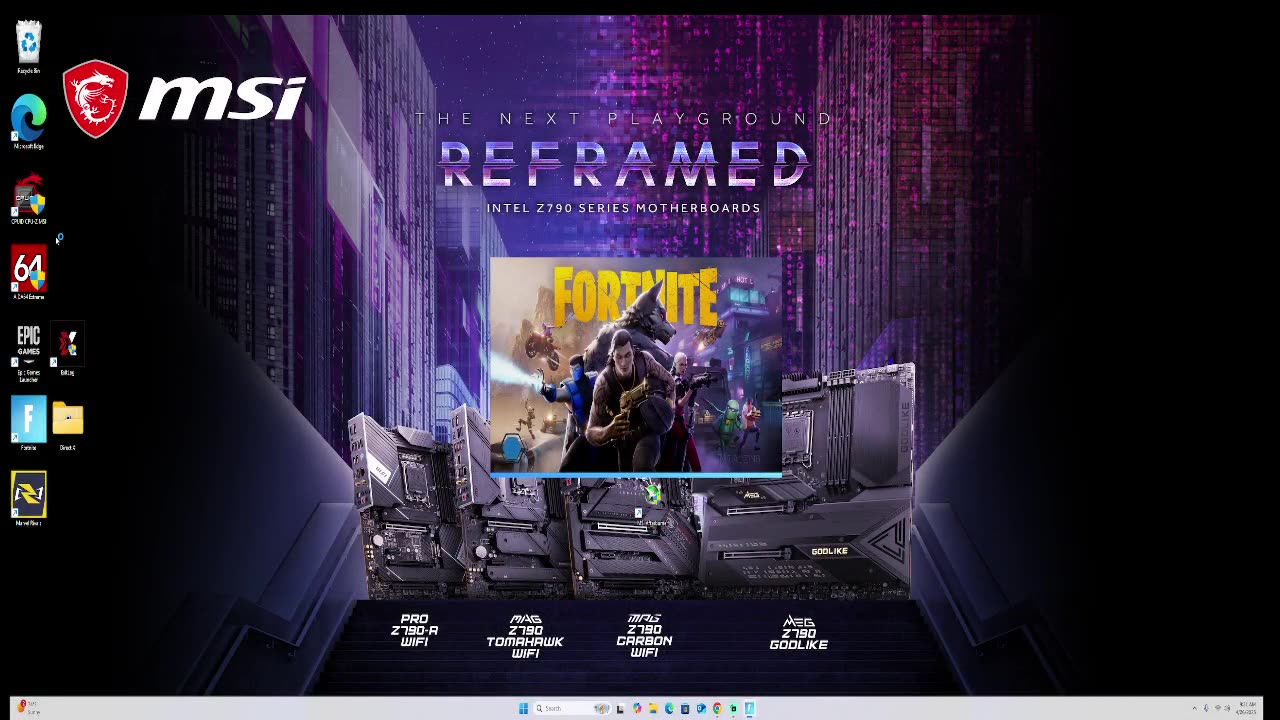
Task: Open the CPUID CPU-Z MSI shortcut
Action: [29, 198]
